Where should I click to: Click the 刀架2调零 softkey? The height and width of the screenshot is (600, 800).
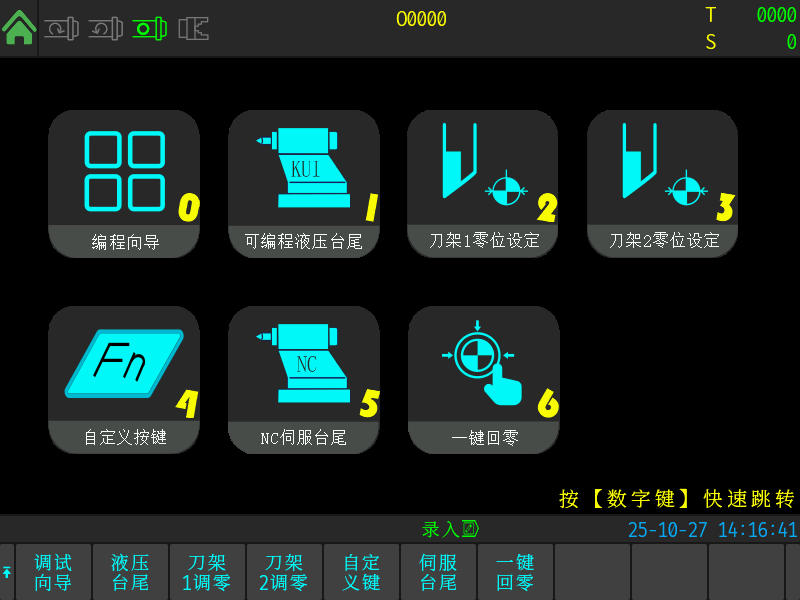click(x=284, y=572)
